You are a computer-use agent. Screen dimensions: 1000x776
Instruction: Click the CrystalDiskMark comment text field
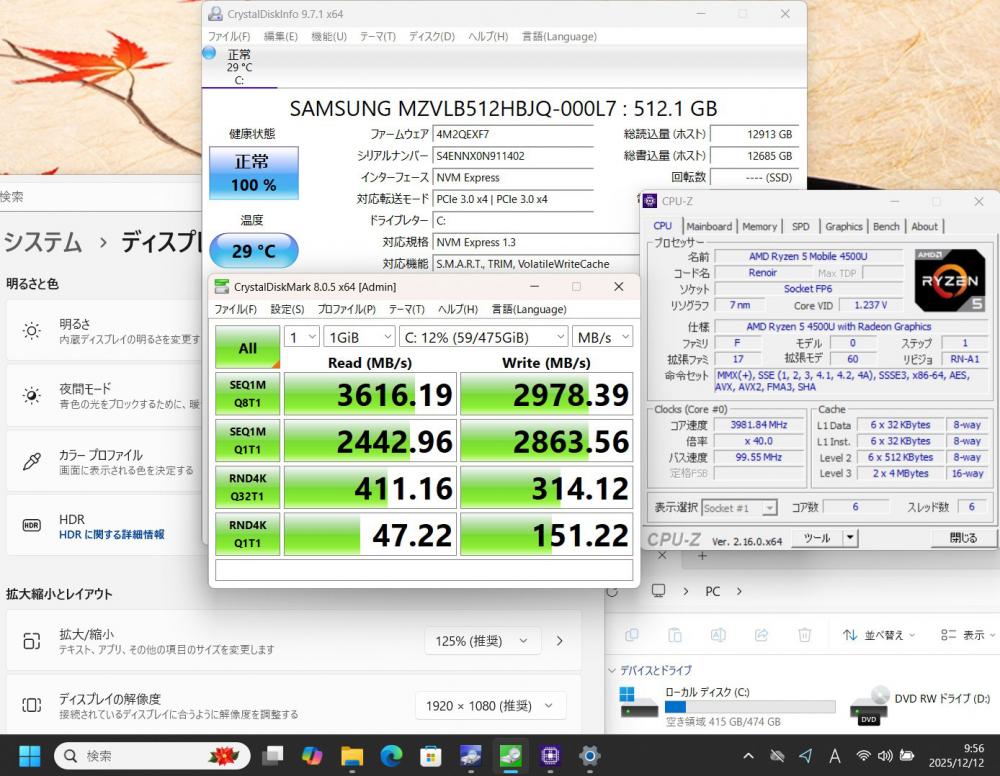[423, 569]
